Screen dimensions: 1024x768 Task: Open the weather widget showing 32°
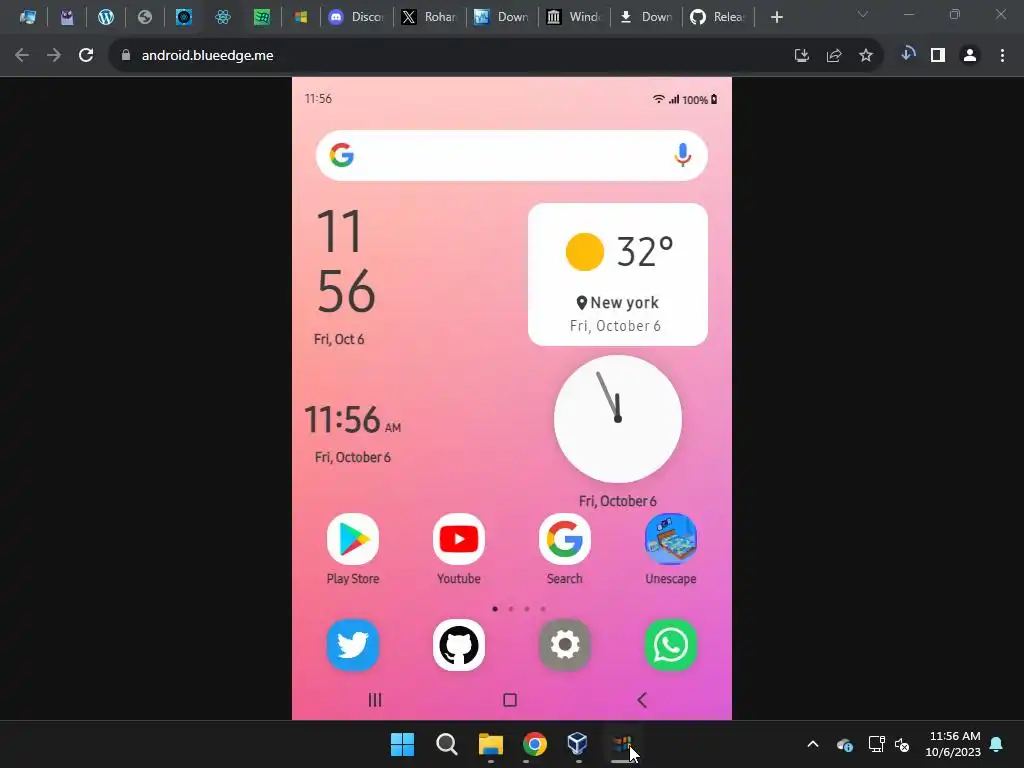(618, 274)
